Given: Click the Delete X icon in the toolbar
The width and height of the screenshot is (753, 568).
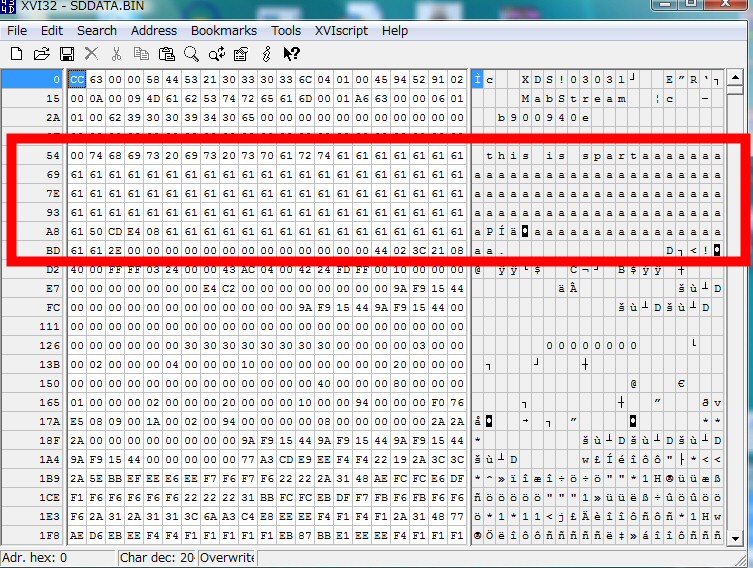Looking at the screenshot, I should tap(91, 53).
